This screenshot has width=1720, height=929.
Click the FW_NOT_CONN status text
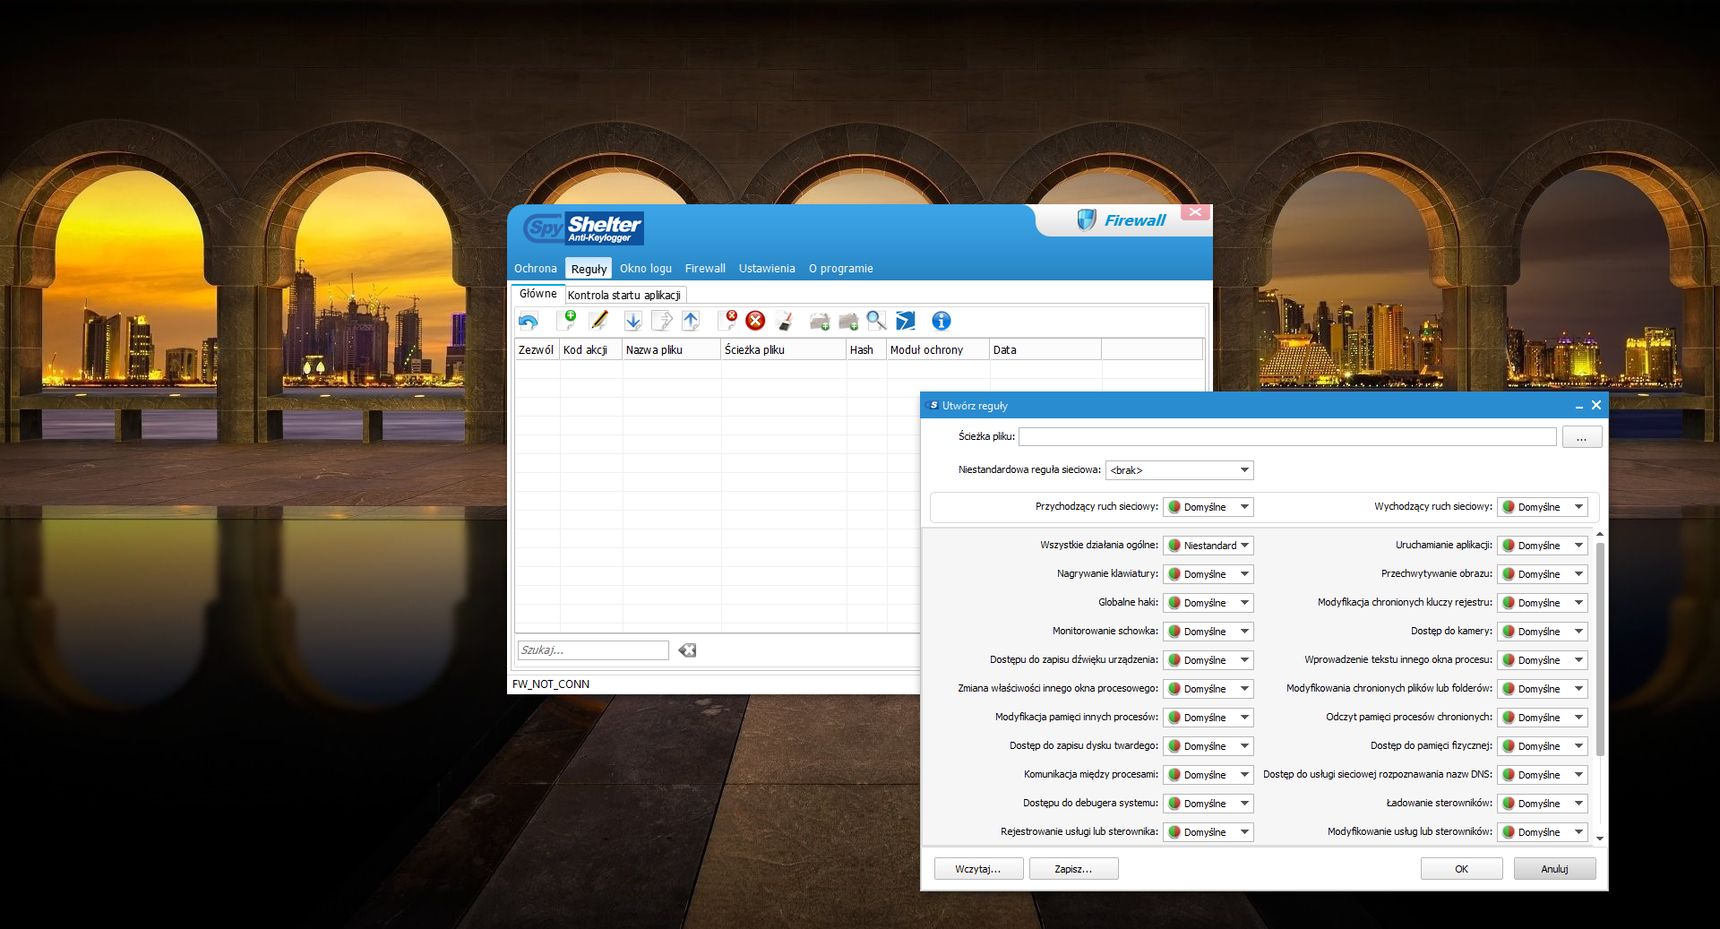click(x=551, y=684)
